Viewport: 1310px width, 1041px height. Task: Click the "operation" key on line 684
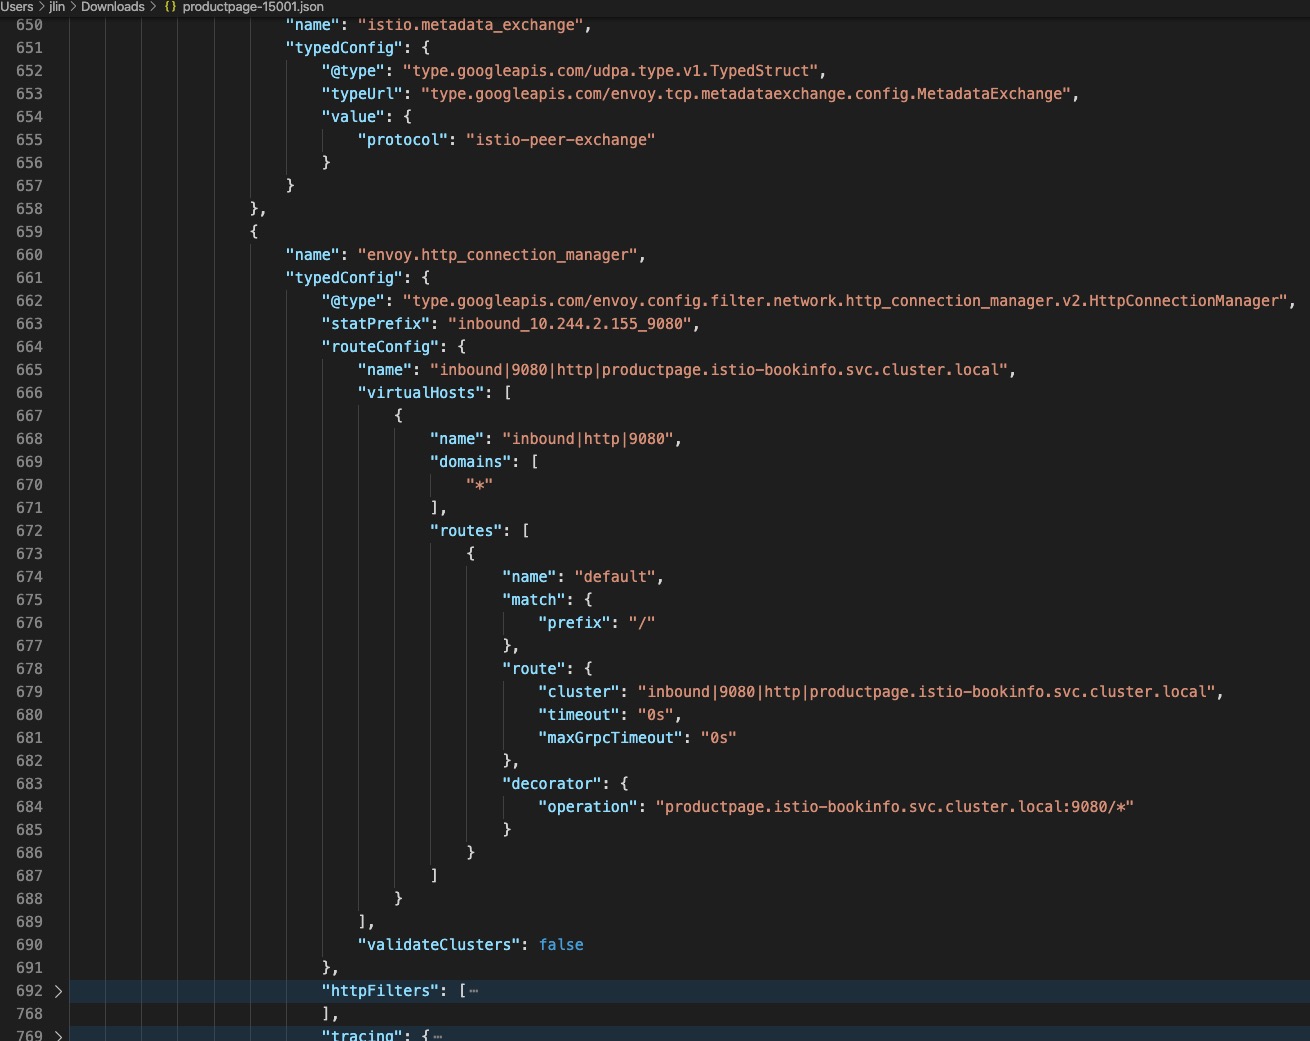coord(587,807)
